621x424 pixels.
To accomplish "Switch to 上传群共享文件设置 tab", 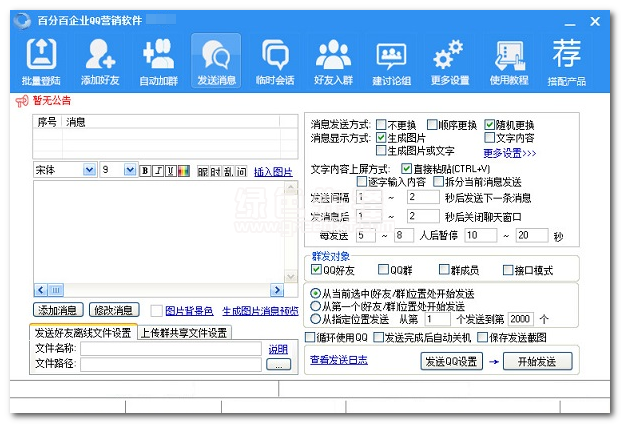I will point(184,333).
